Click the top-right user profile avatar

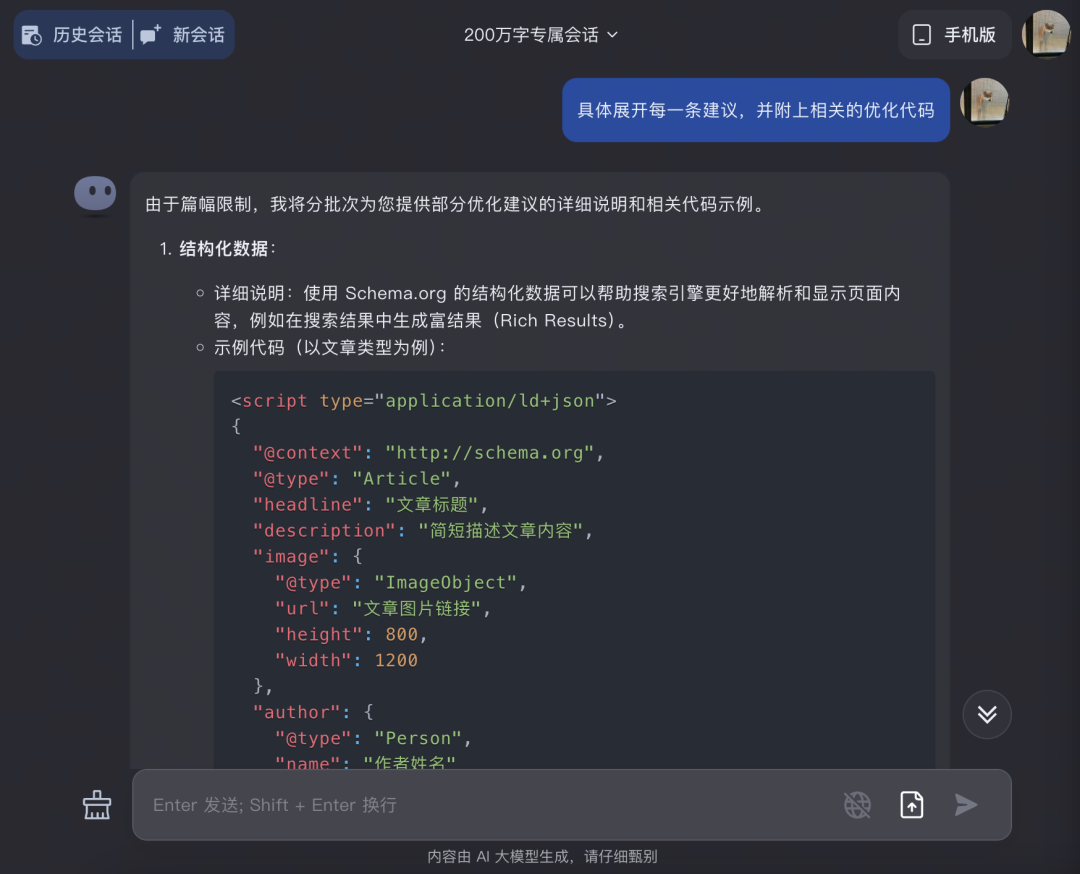[x=1045, y=34]
